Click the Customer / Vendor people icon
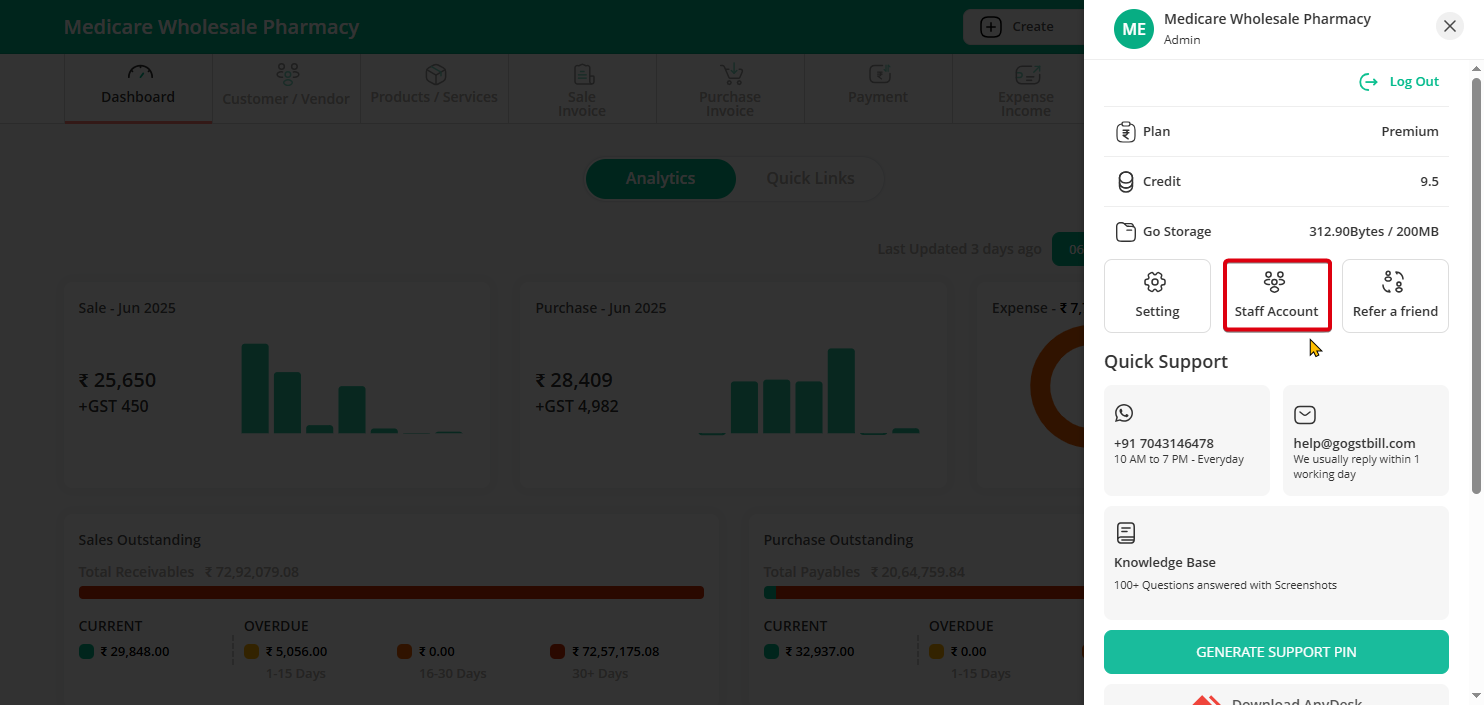Viewport: 1484px width, 705px height. pyautogui.click(x=288, y=74)
